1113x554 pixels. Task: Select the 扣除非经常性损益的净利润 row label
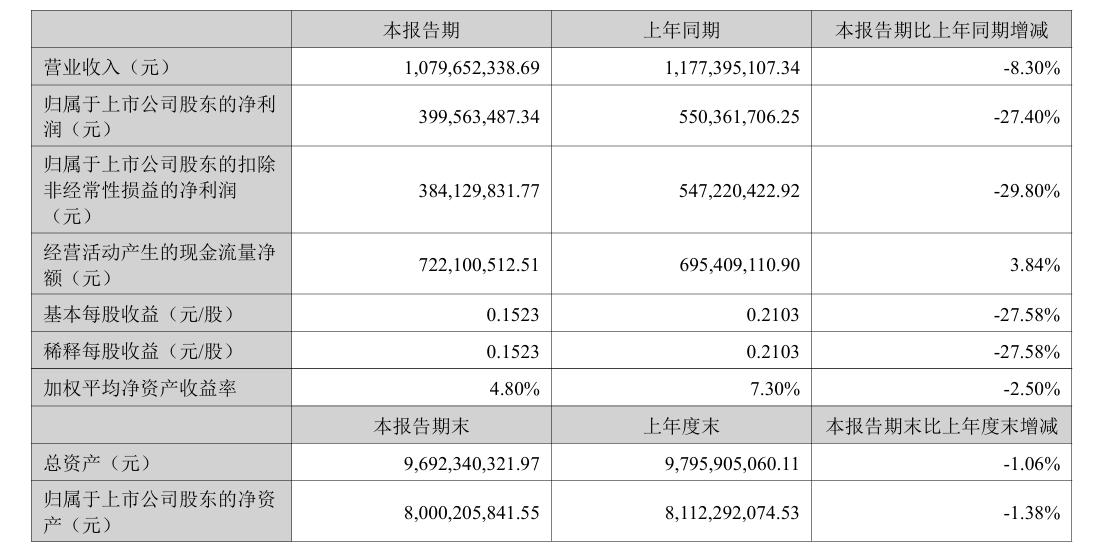click(160, 190)
